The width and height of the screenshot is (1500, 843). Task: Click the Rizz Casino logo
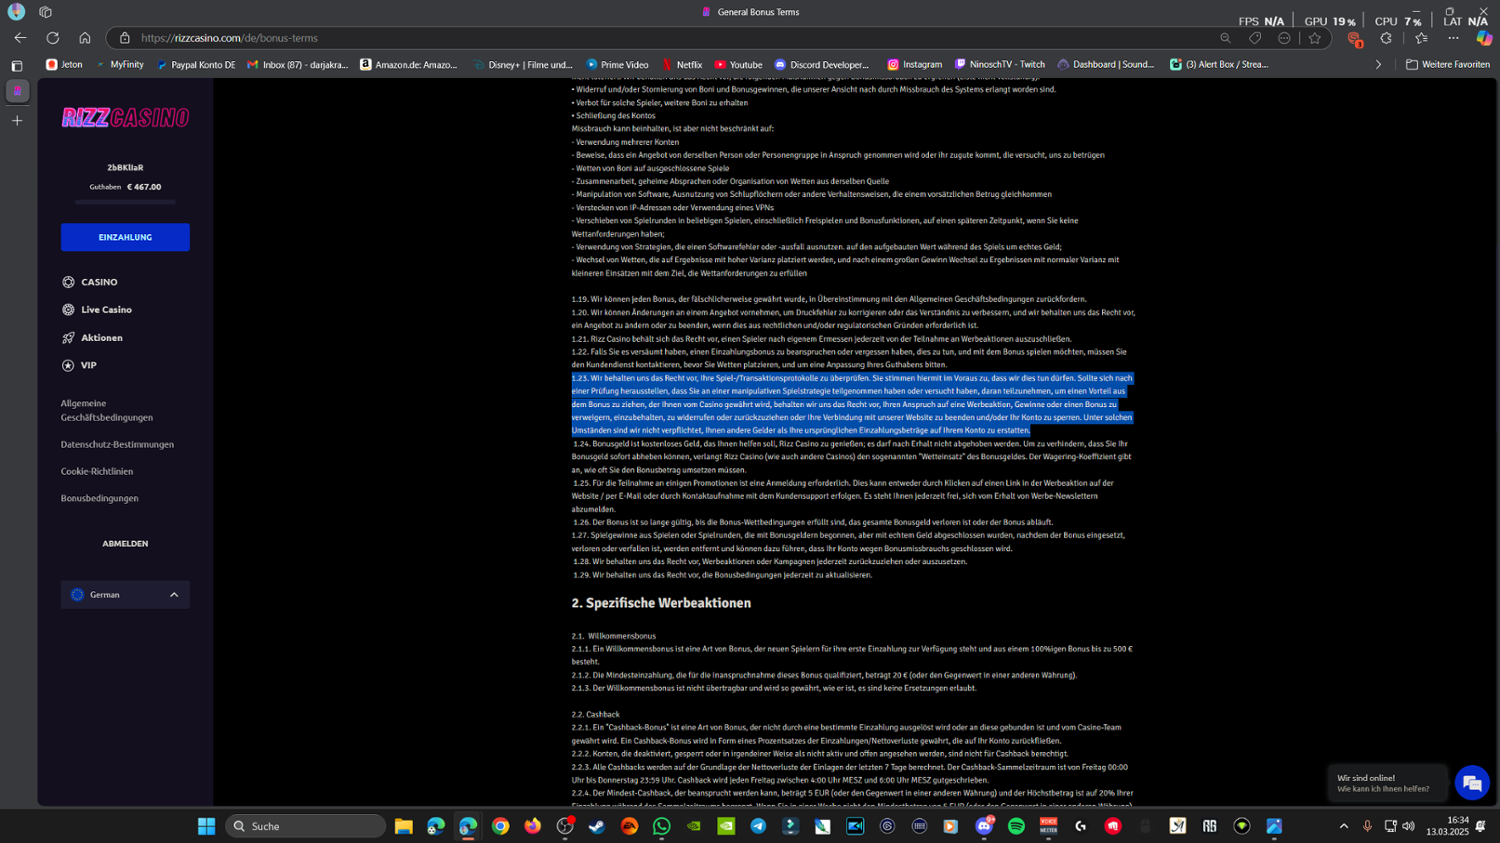pyautogui.click(x=125, y=118)
